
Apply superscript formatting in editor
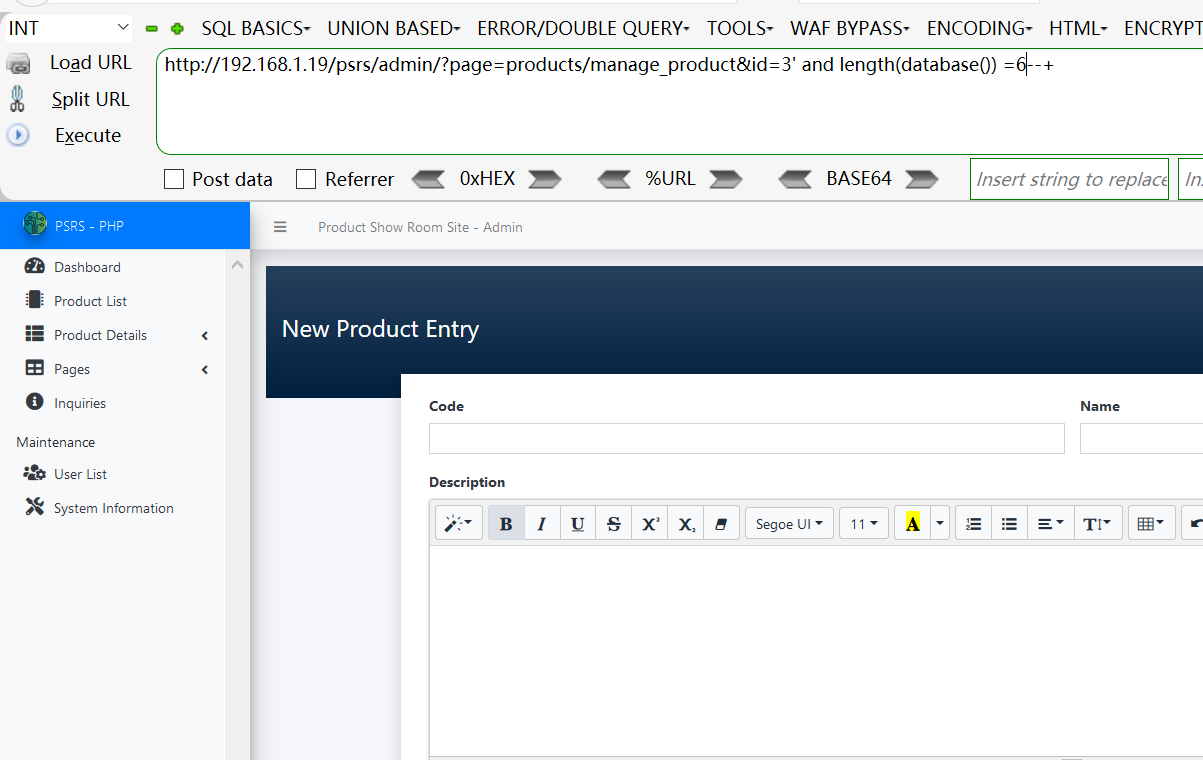tap(650, 523)
